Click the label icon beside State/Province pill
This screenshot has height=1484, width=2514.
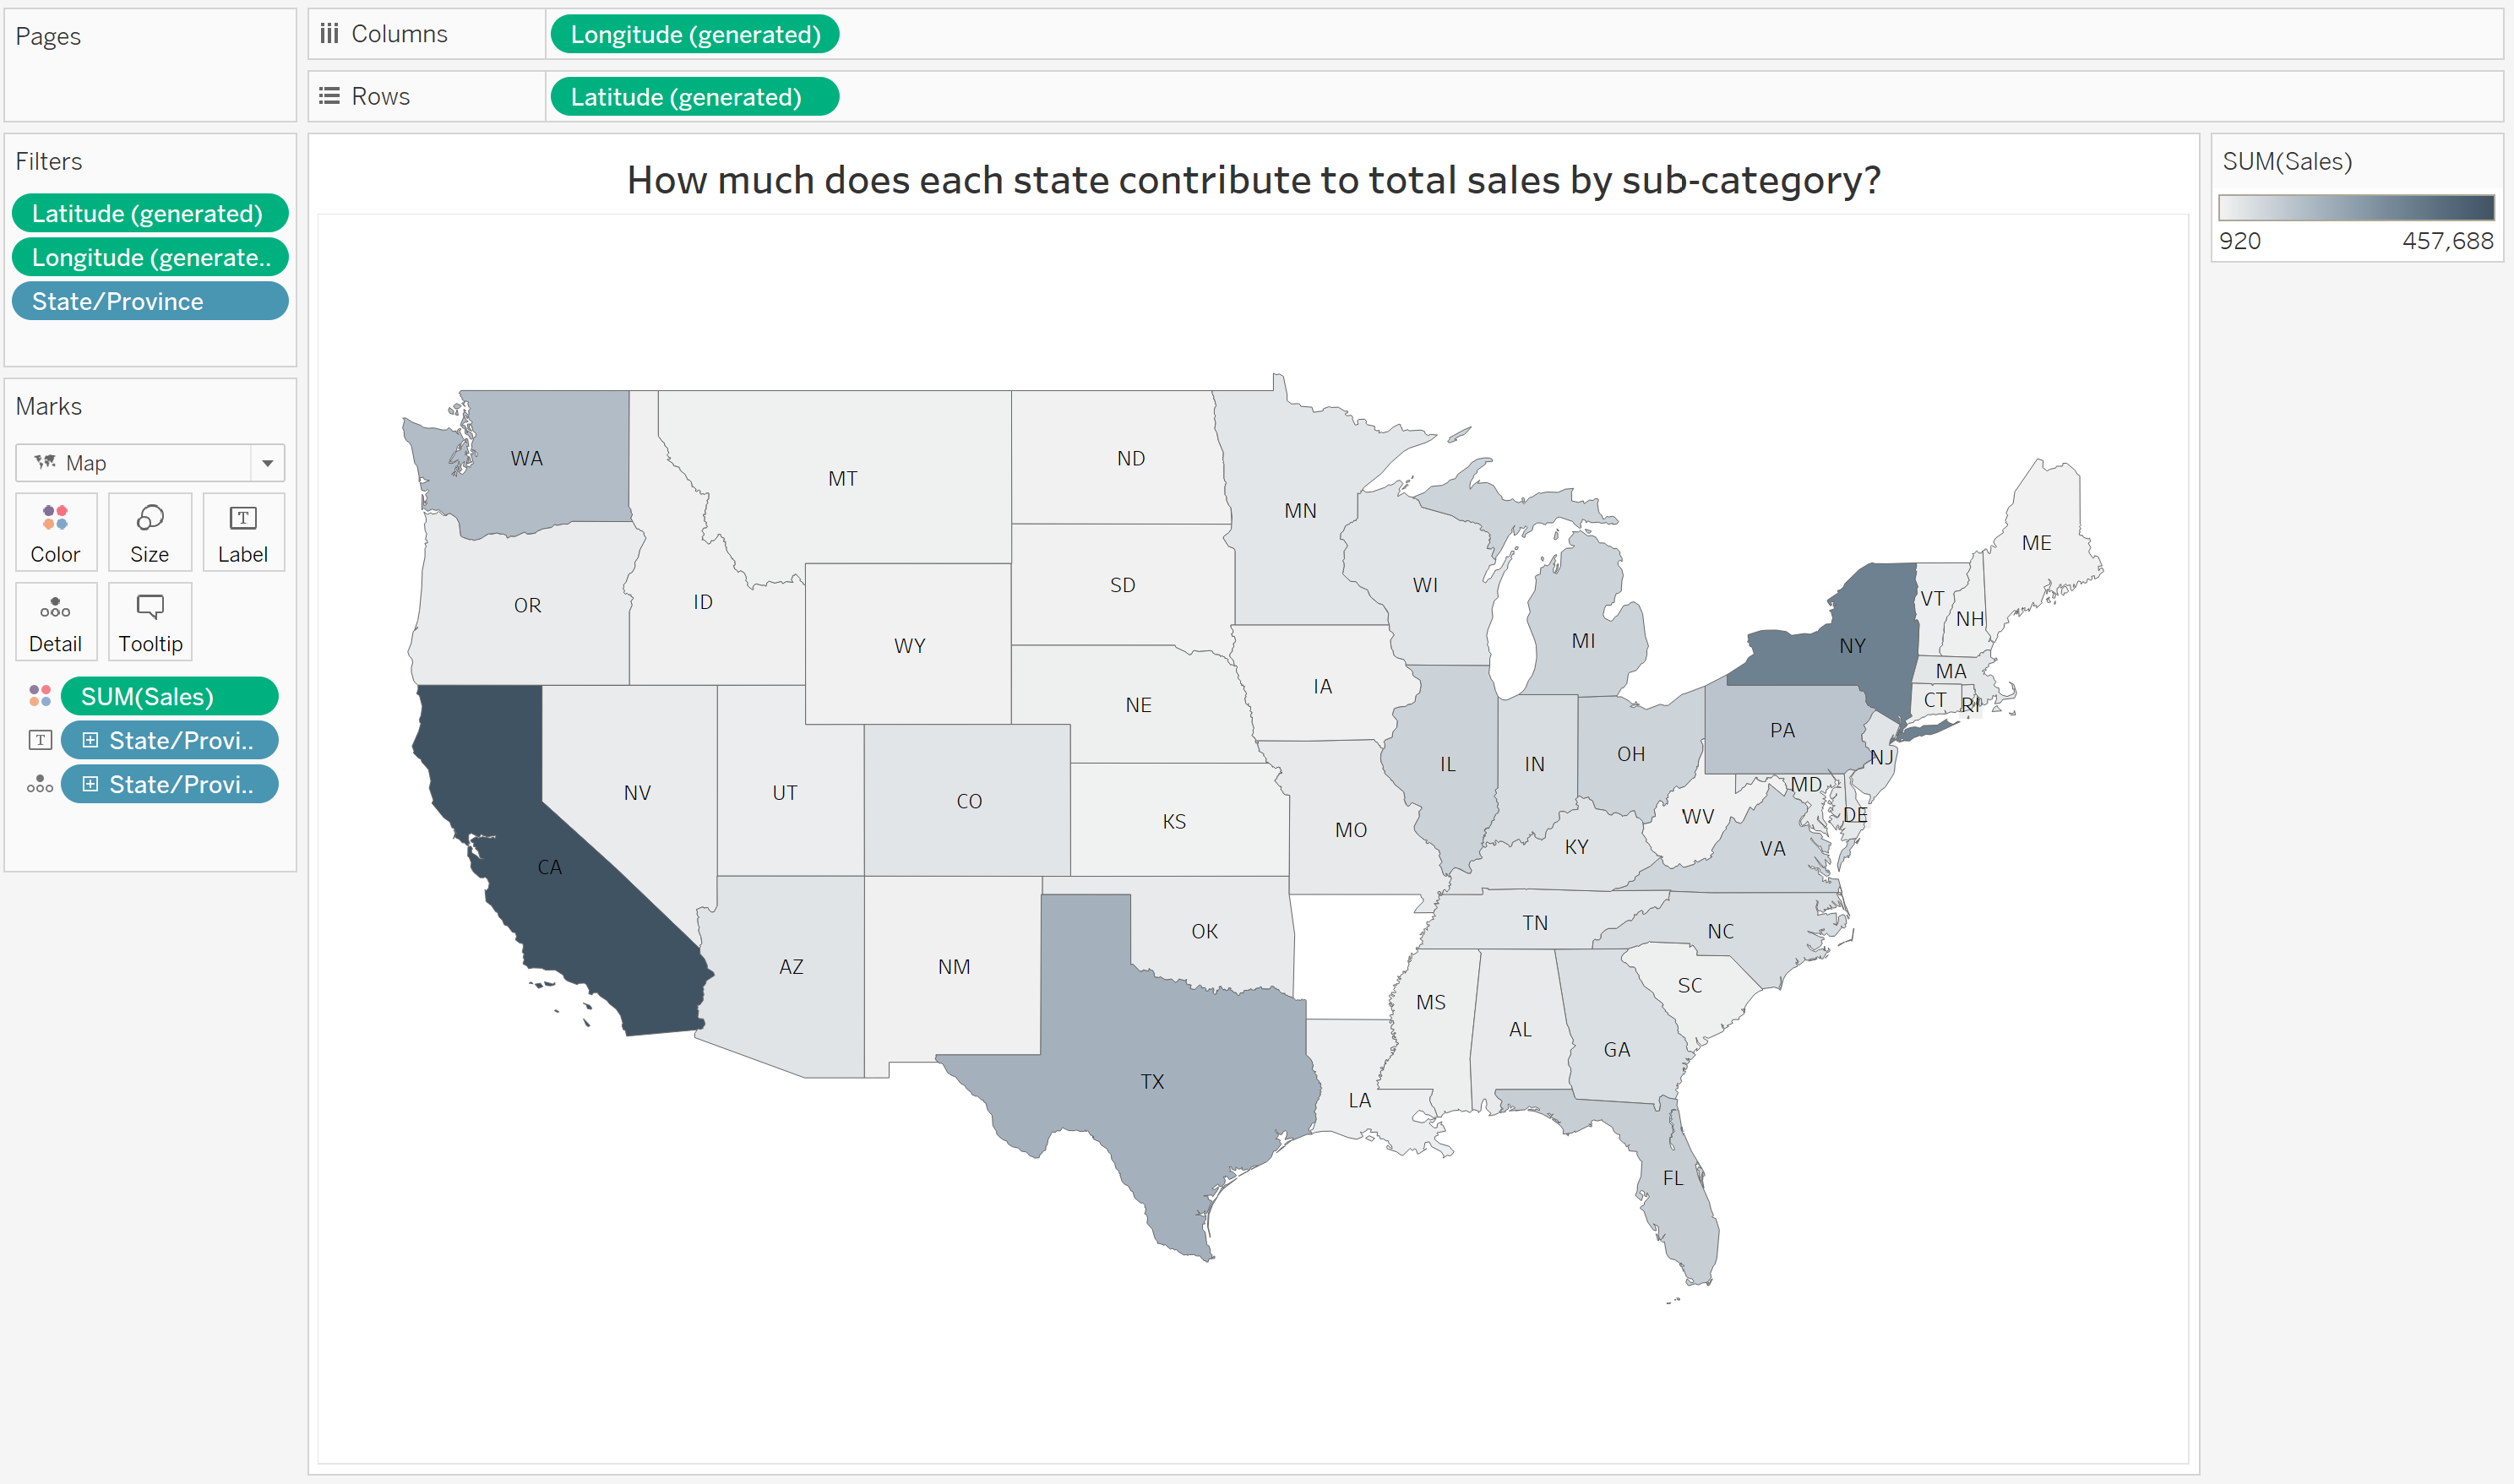pos(40,740)
